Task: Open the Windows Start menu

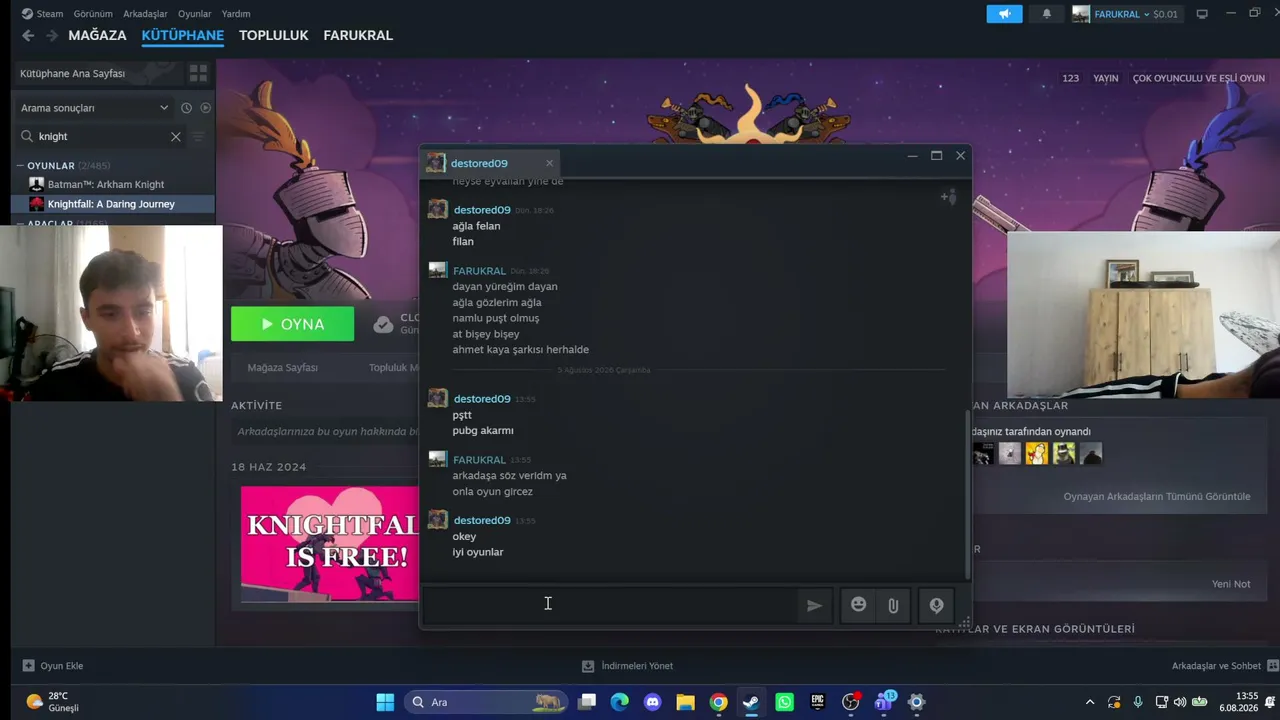Action: pyautogui.click(x=385, y=702)
